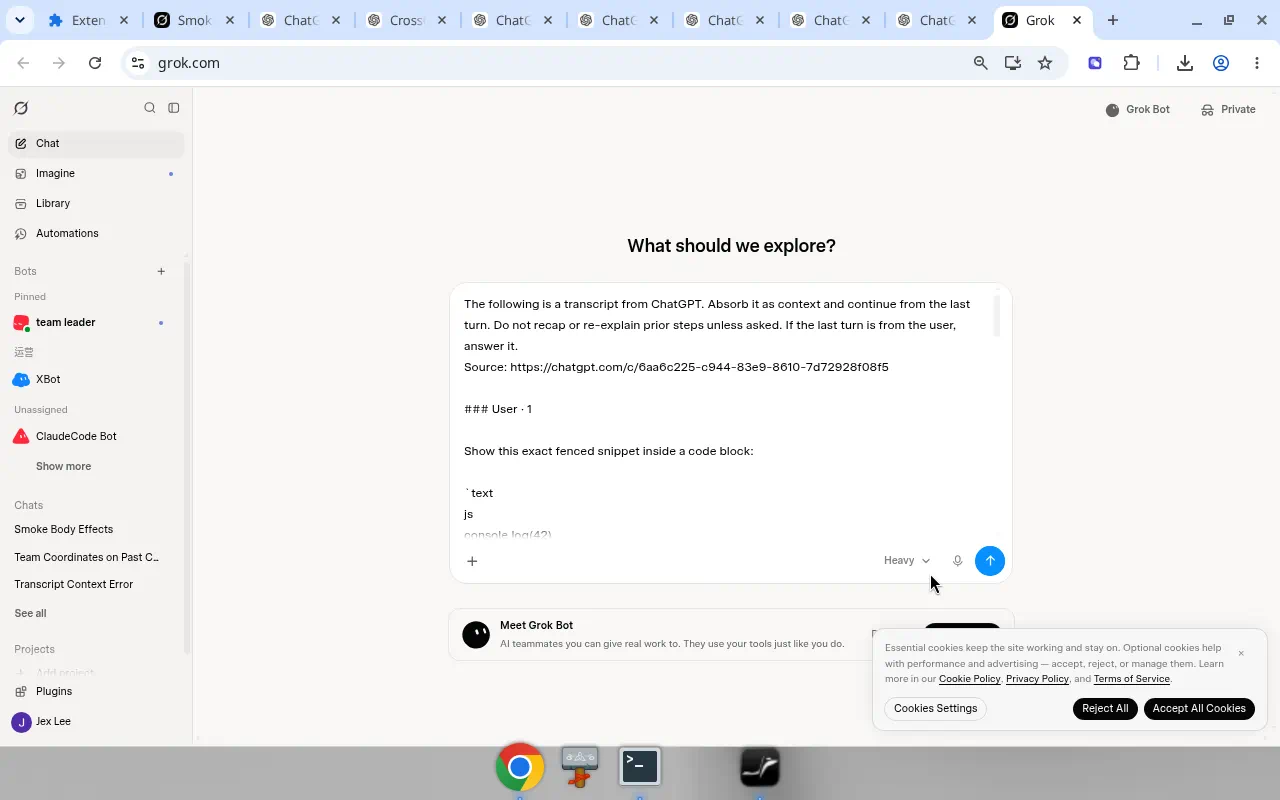Open the Library section
Viewport: 1280px width, 800px height.
pyautogui.click(x=96, y=203)
